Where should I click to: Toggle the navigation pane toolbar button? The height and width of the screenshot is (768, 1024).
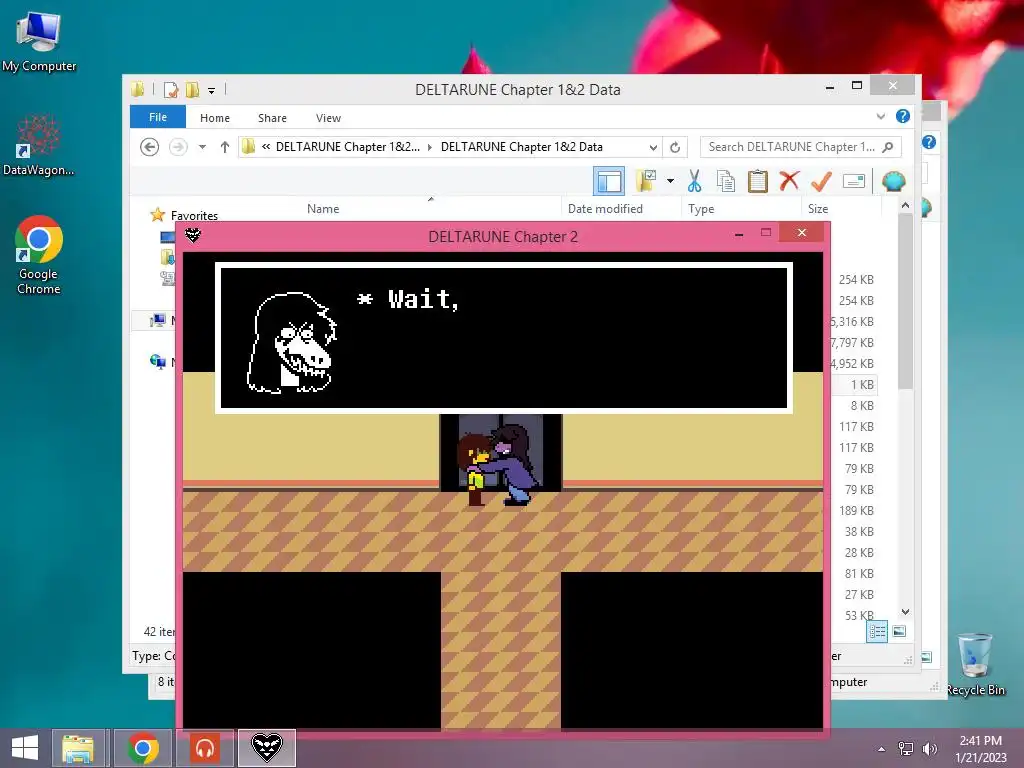point(609,181)
